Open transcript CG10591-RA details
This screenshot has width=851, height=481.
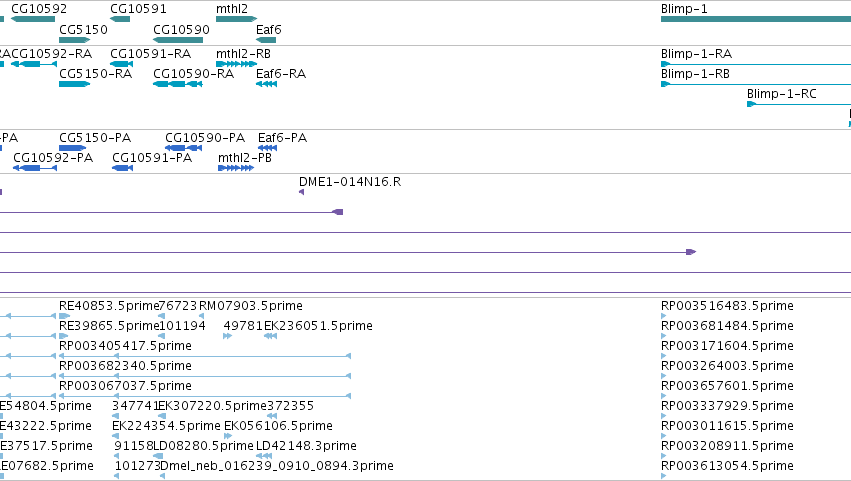click(x=150, y=54)
